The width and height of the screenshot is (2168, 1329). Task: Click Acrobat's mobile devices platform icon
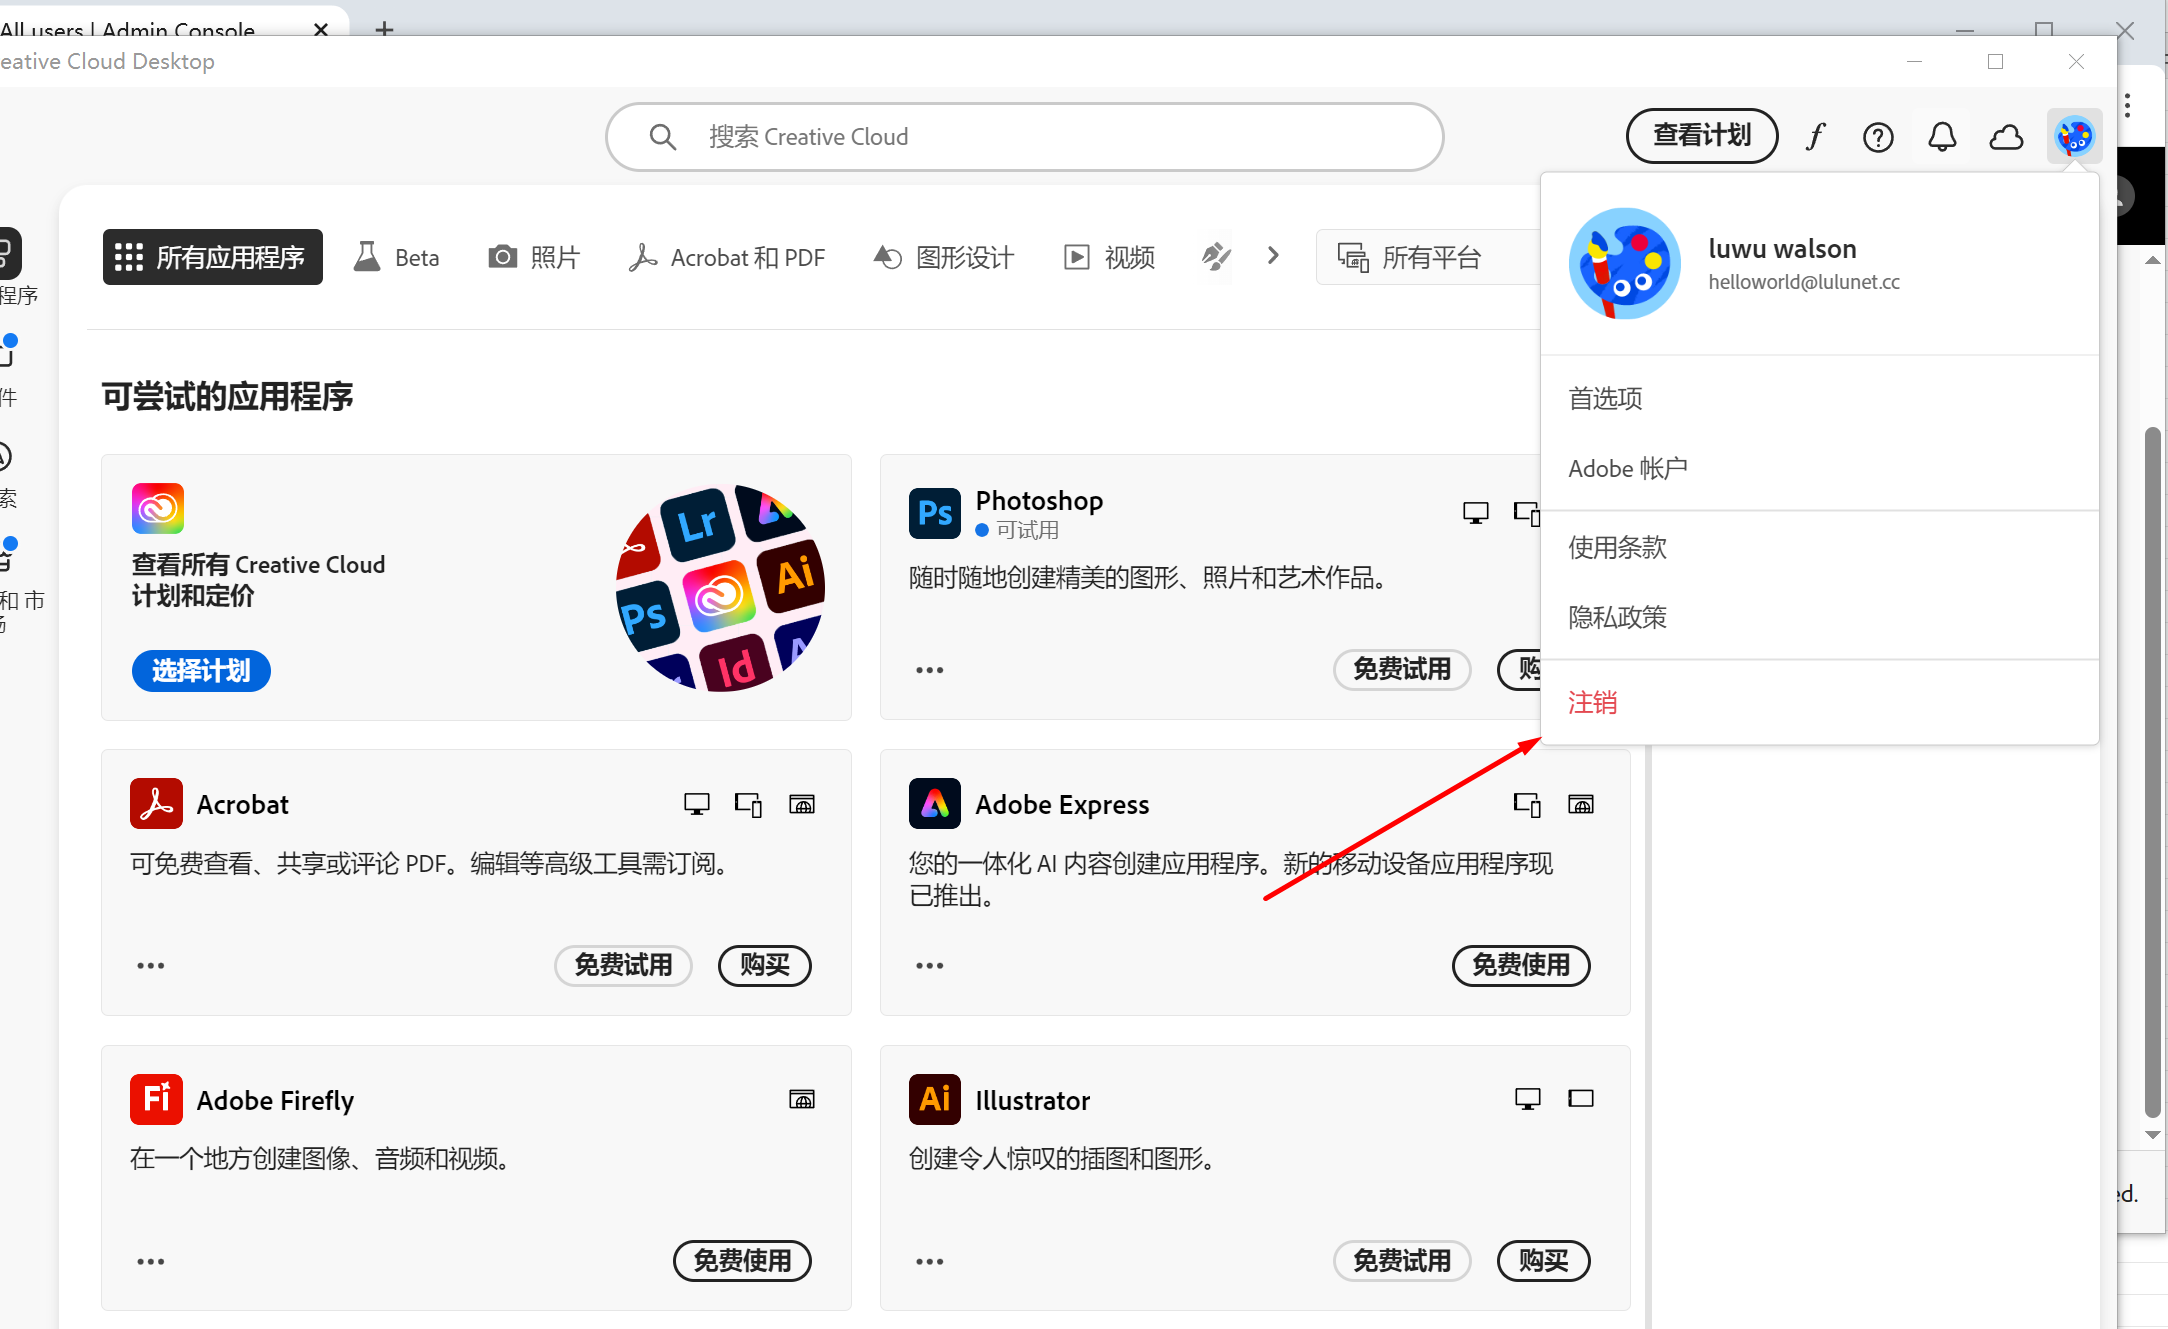click(749, 804)
